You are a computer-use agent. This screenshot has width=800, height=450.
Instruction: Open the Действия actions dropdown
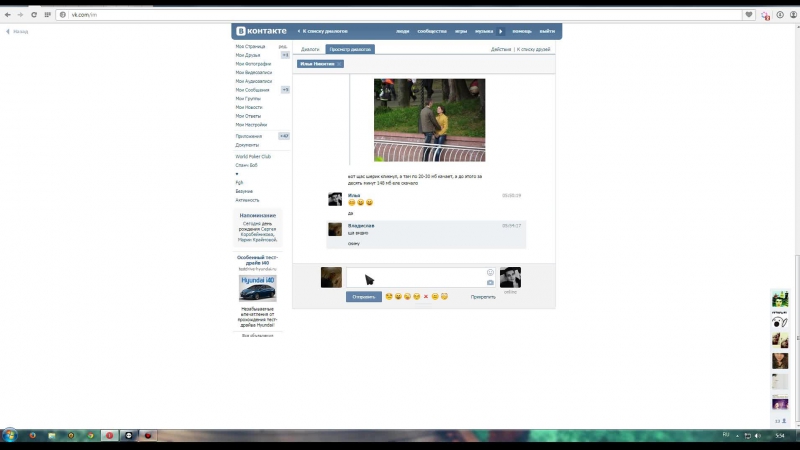501,49
